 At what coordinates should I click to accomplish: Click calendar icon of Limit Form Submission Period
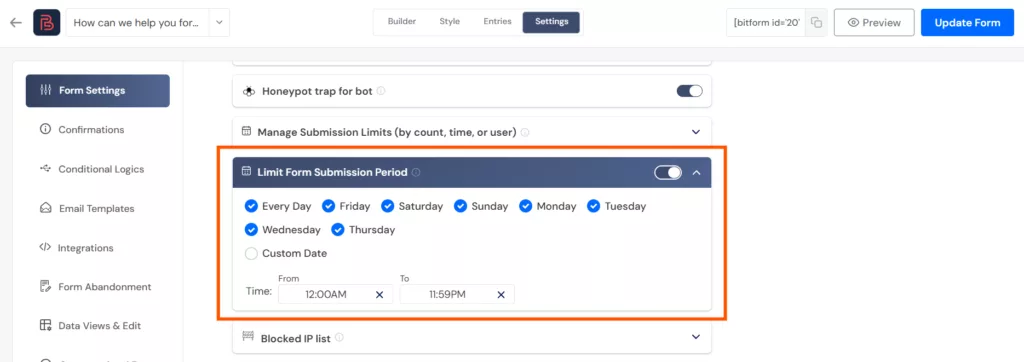(246, 172)
